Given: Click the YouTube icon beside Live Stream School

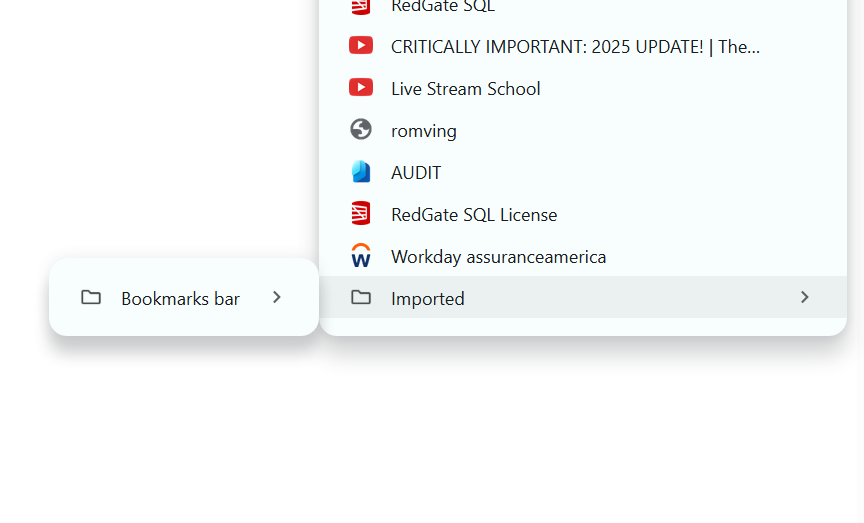Looking at the screenshot, I should click(x=361, y=88).
